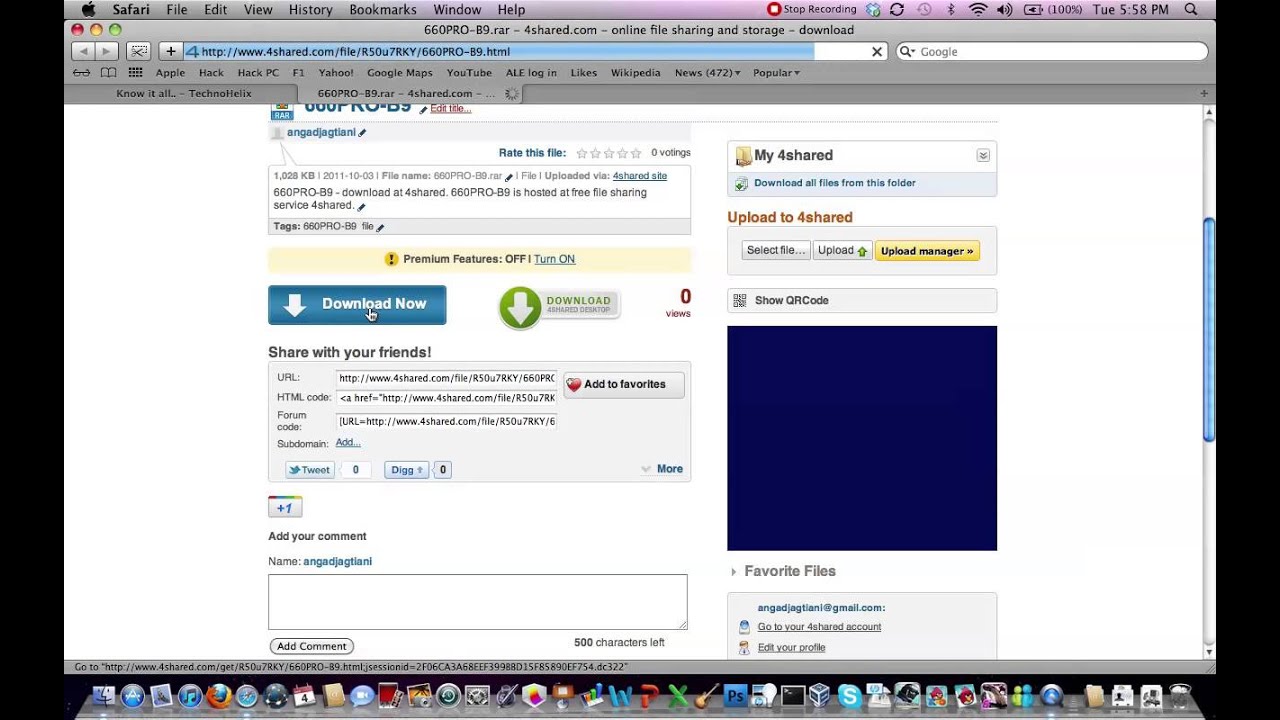Open the Bookmarks menu
The image size is (1280, 720).
[x=383, y=9]
